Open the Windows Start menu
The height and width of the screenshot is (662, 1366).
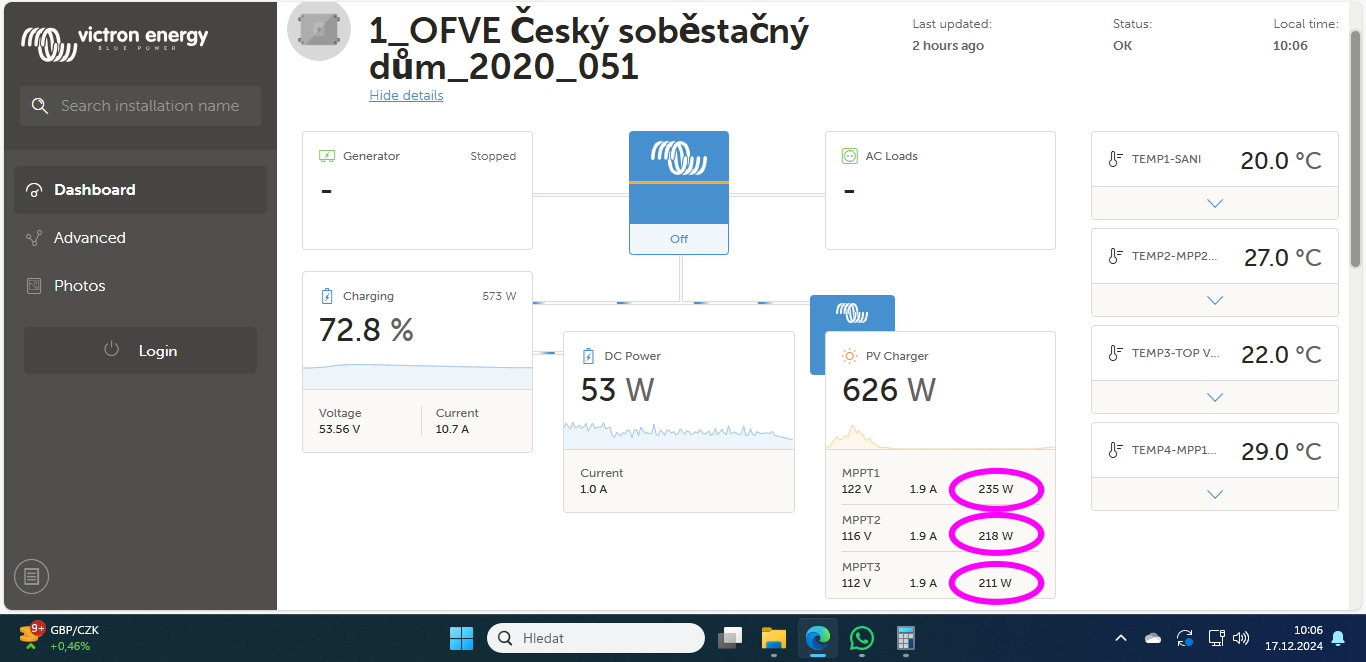pos(461,638)
